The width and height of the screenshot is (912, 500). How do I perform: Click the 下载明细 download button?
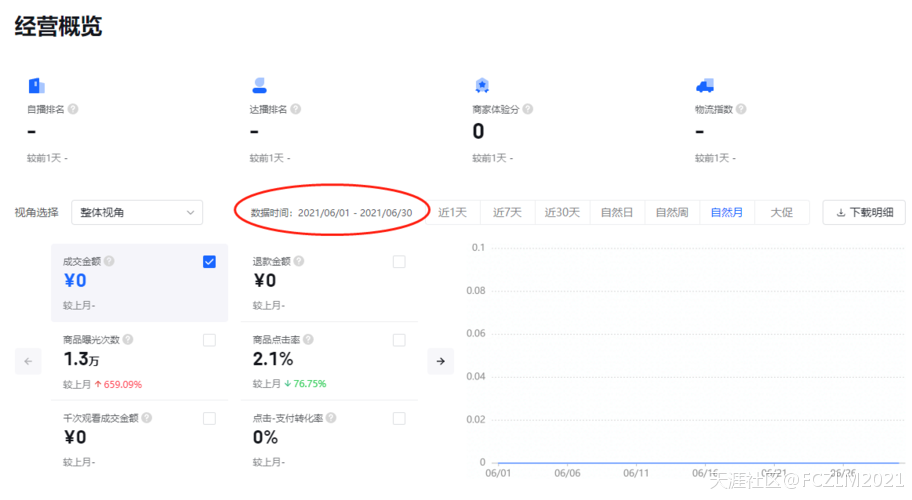(864, 212)
